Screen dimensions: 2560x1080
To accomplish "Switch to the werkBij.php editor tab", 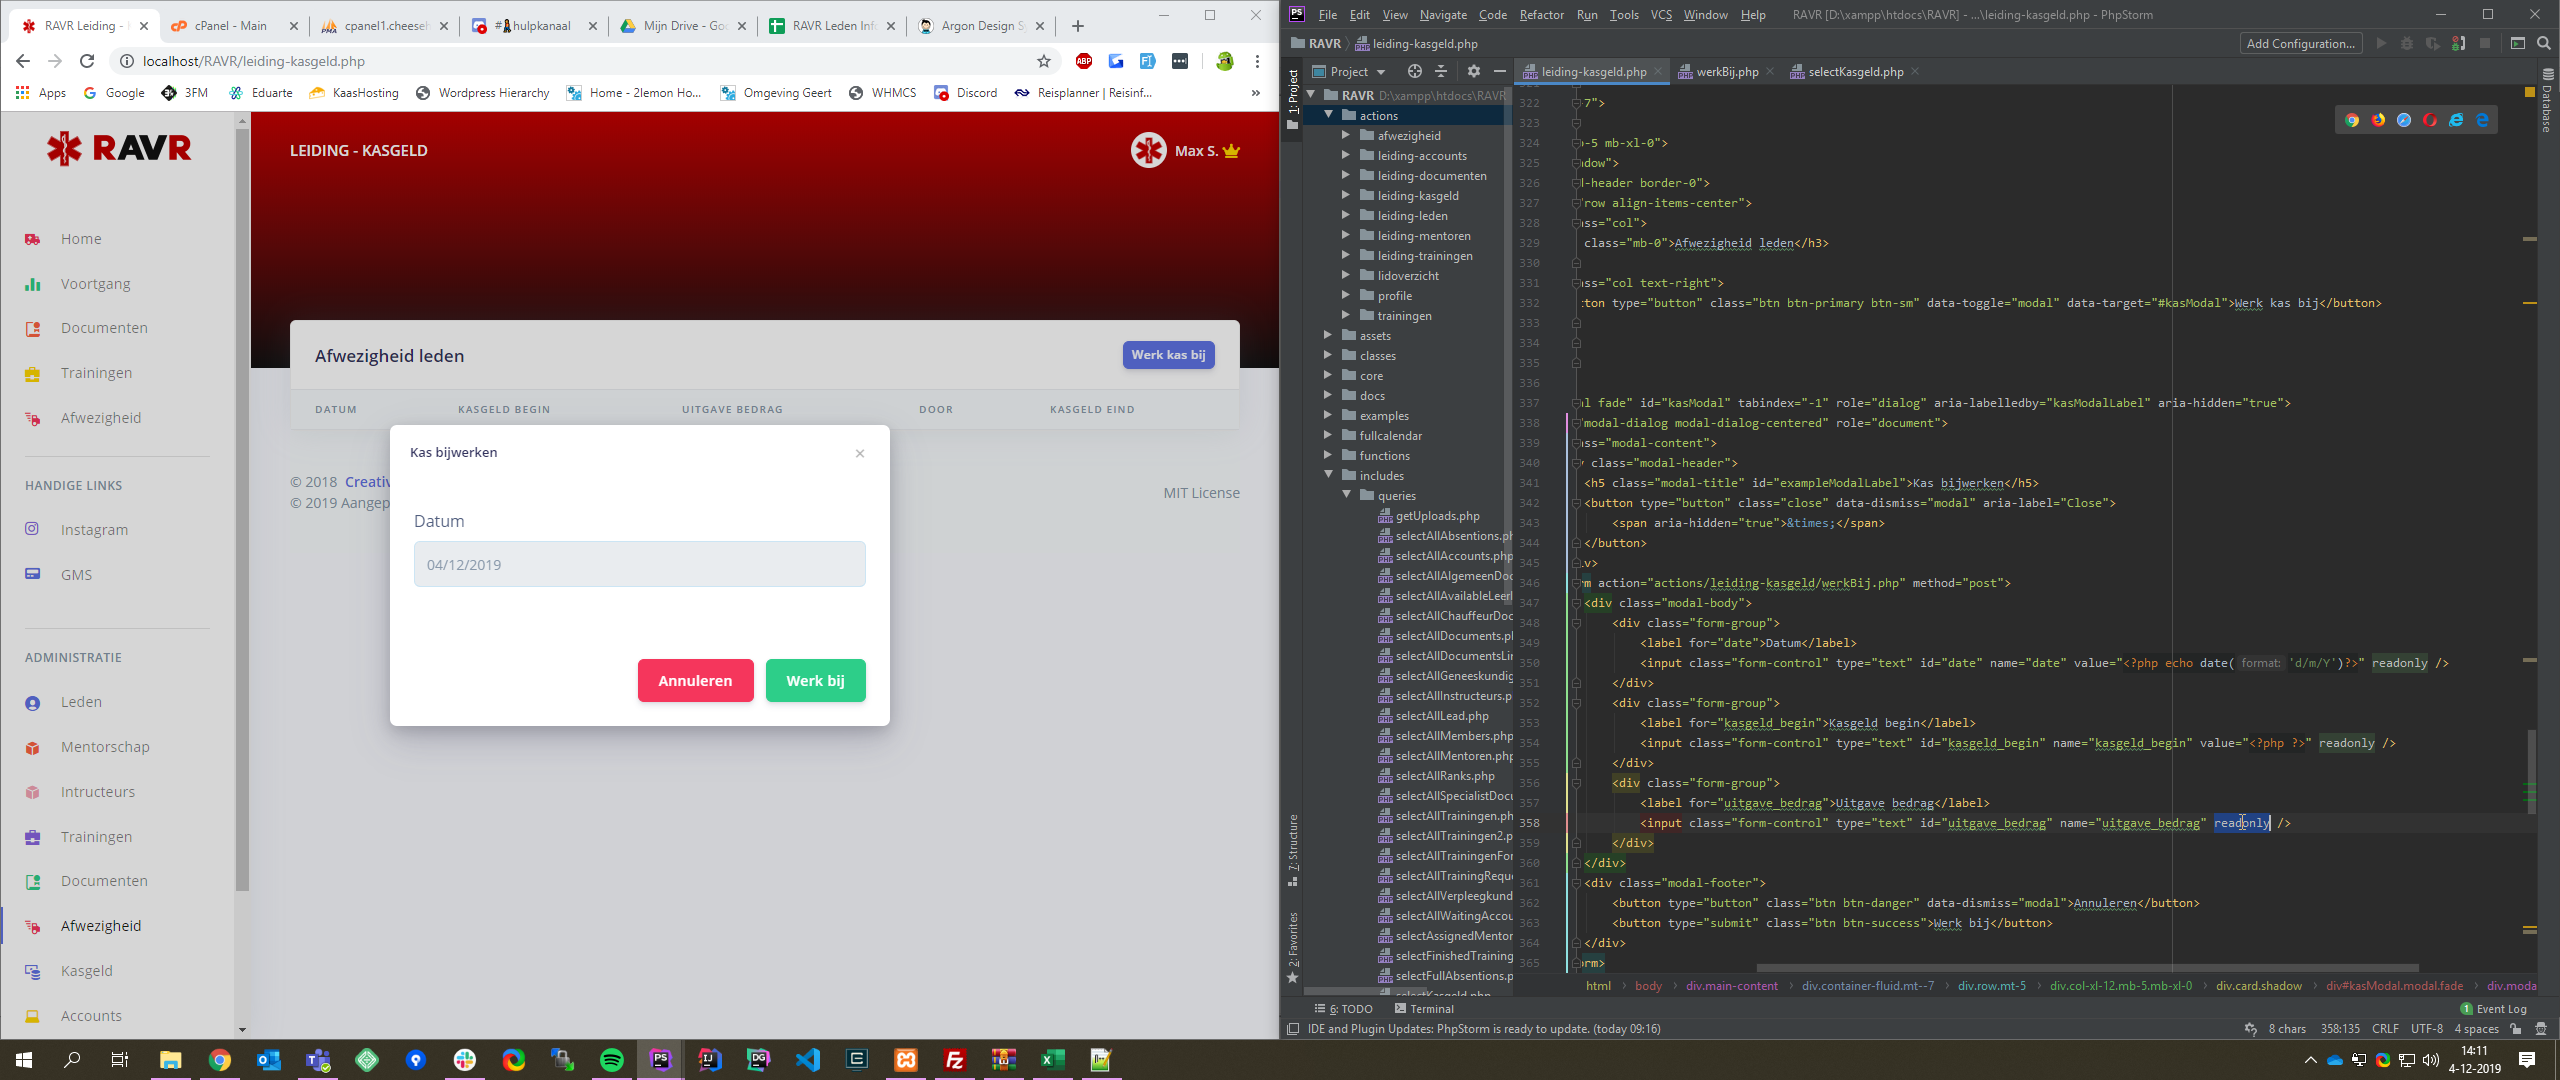I will pos(1726,72).
